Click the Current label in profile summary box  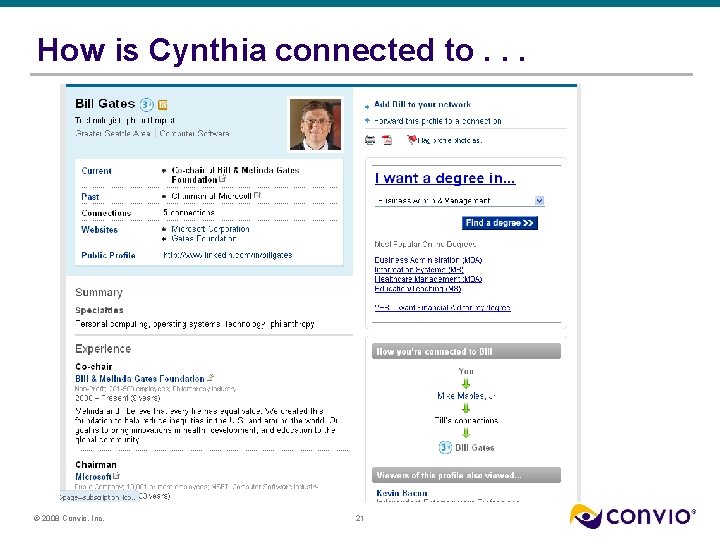96,171
